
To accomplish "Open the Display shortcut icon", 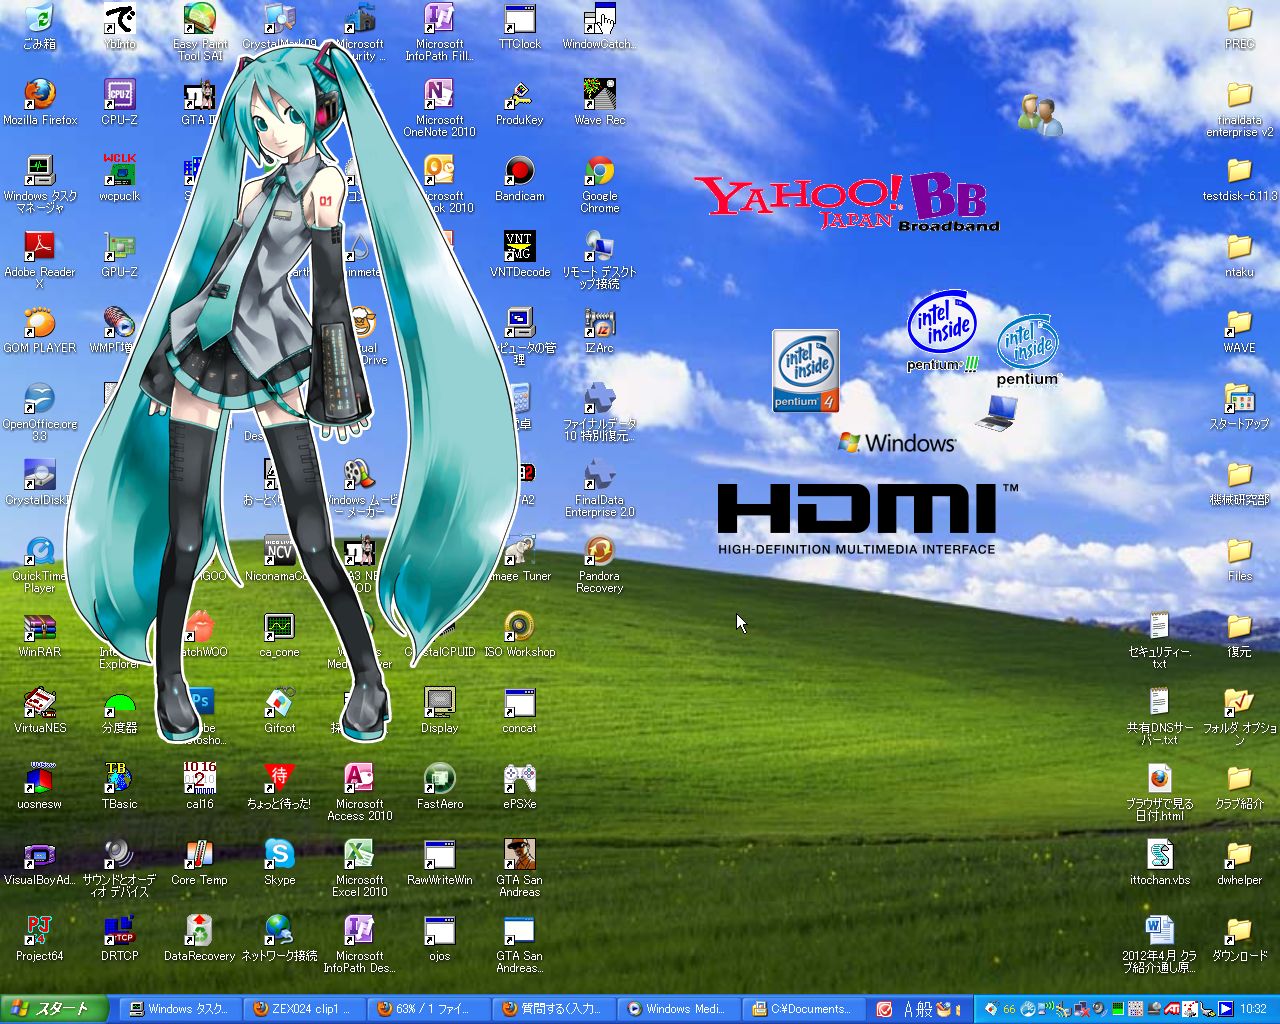I will click(440, 710).
